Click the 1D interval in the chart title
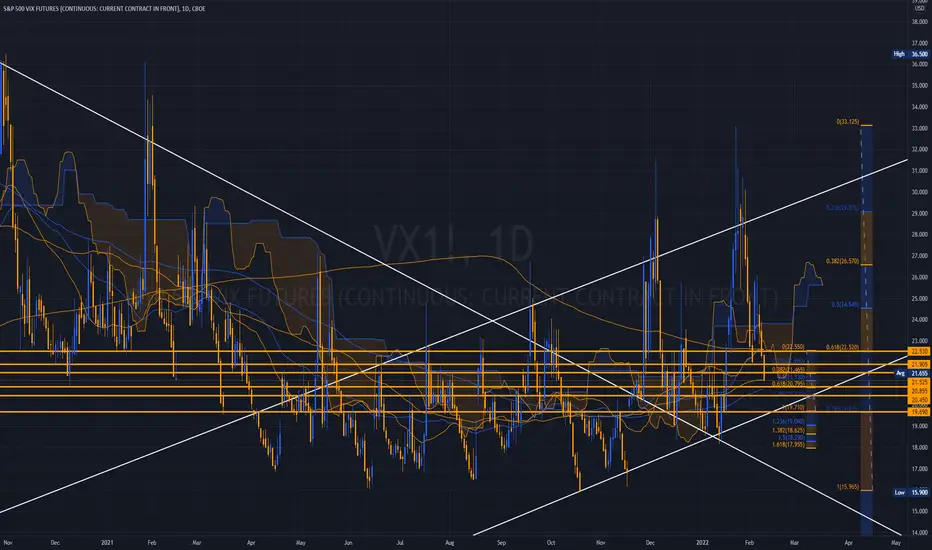 pyautogui.click(x=186, y=9)
